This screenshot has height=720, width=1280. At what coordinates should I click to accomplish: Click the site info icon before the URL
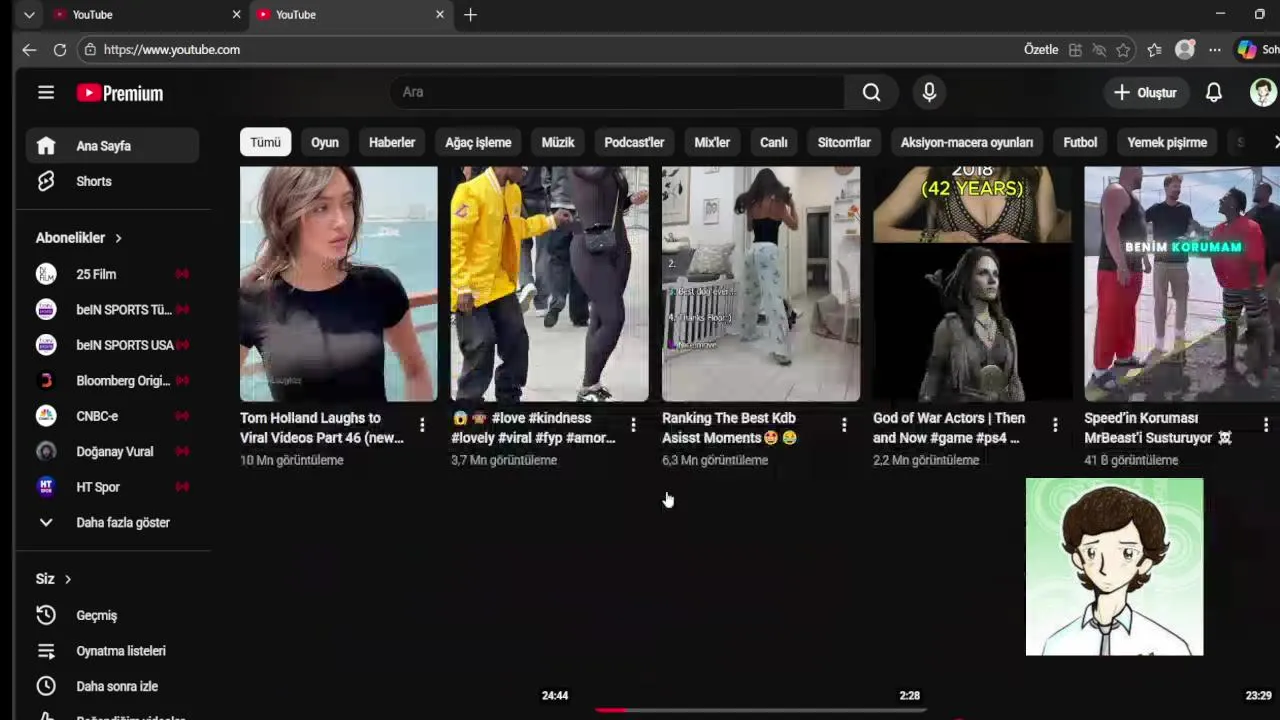pyautogui.click(x=90, y=50)
